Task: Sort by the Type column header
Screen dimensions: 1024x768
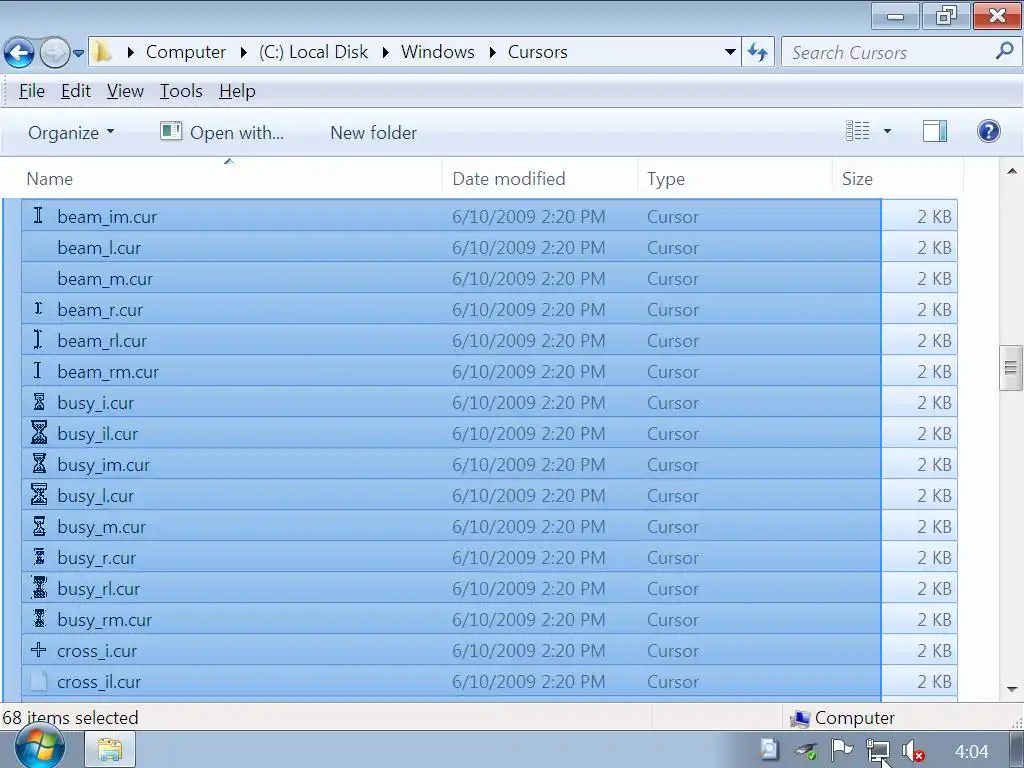Action: (x=735, y=179)
